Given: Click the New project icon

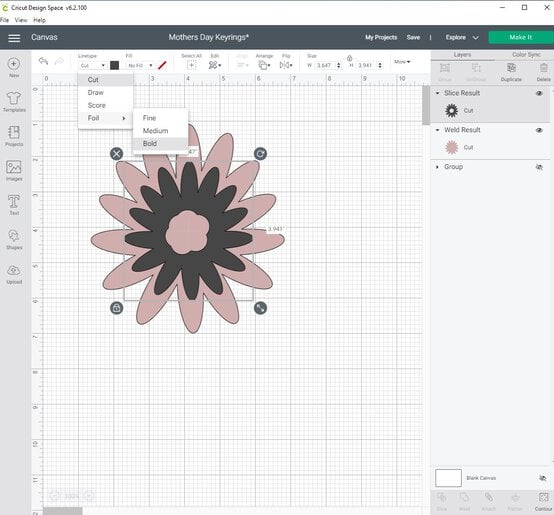Looking at the screenshot, I should pyautogui.click(x=14, y=64).
